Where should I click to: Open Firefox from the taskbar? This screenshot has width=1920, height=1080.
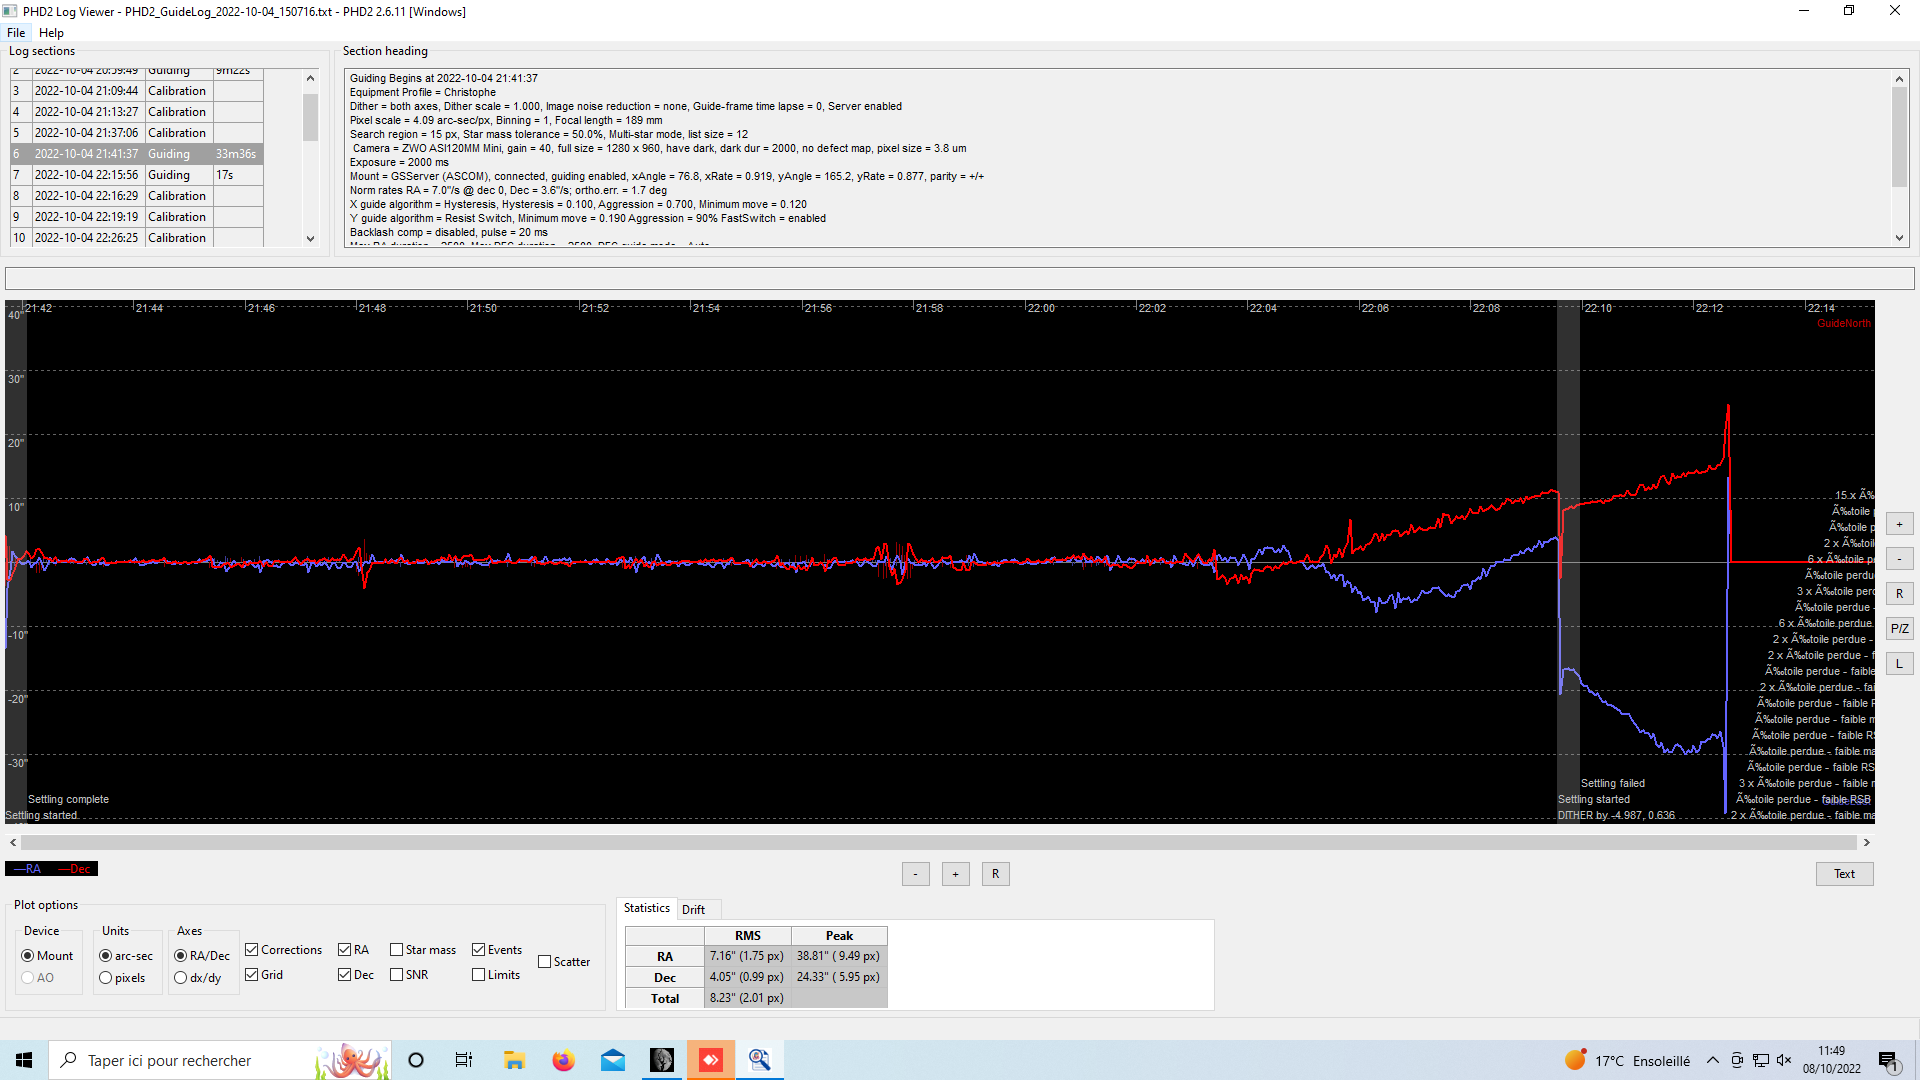pyautogui.click(x=564, y=1060)
